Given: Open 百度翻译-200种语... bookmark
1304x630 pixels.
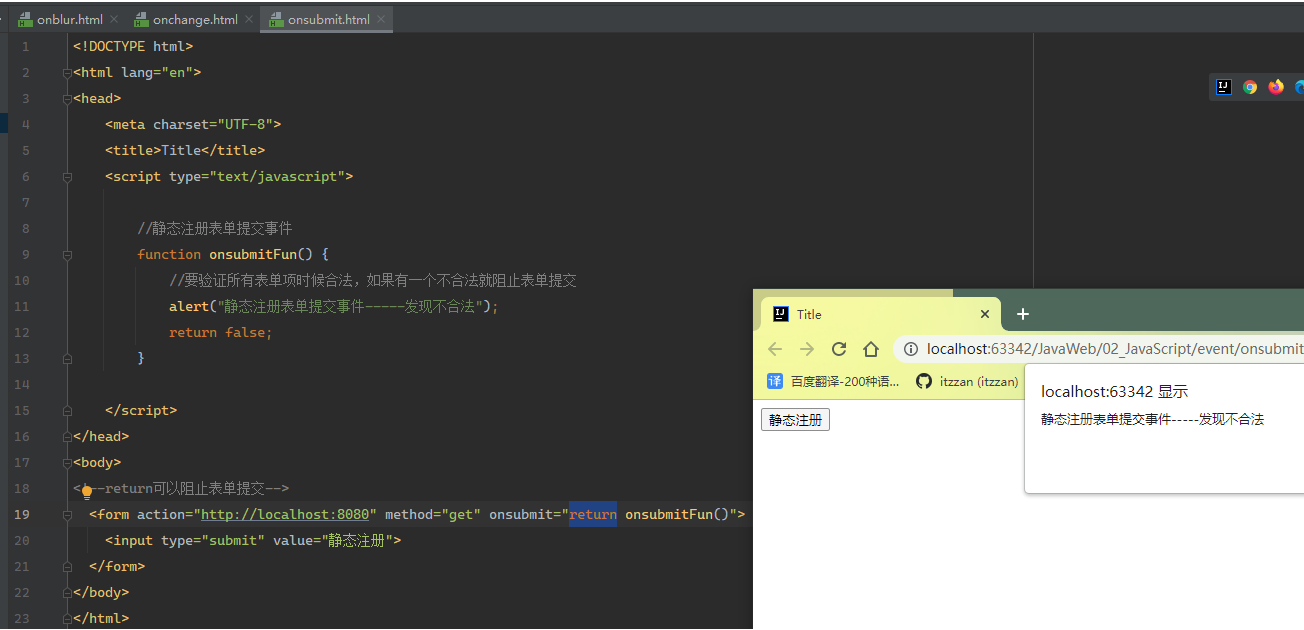Looking at the screenshot, I should click(834, 381).
